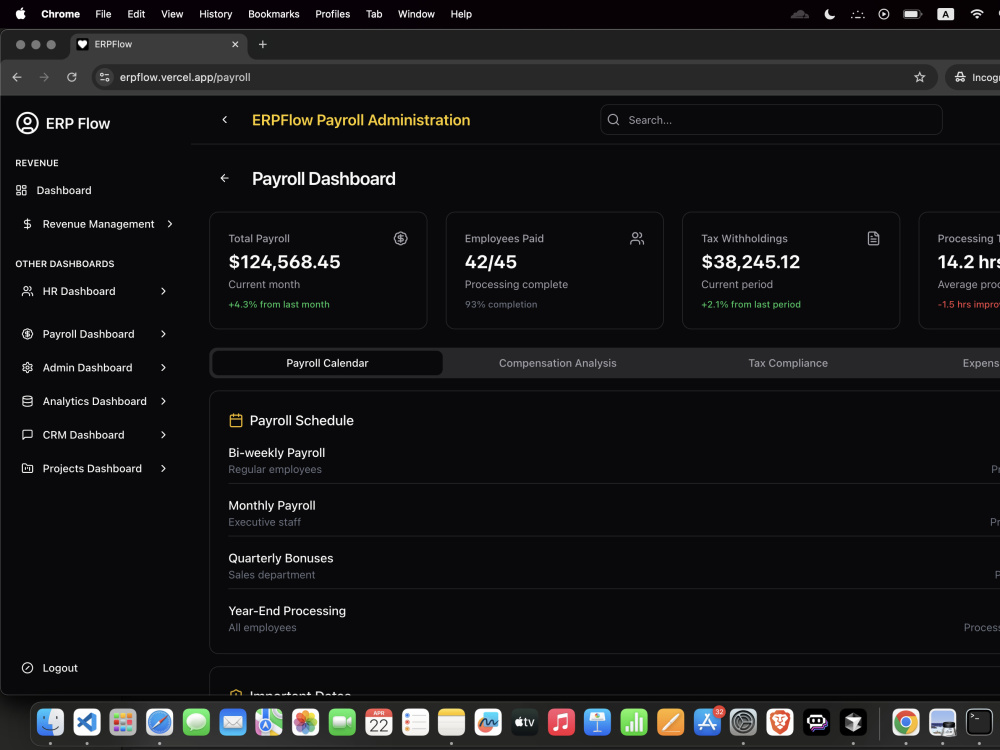Viewport: 1000px width, 750px height.
Task: Expand the Revenue Management chevron
Action: 170,224
